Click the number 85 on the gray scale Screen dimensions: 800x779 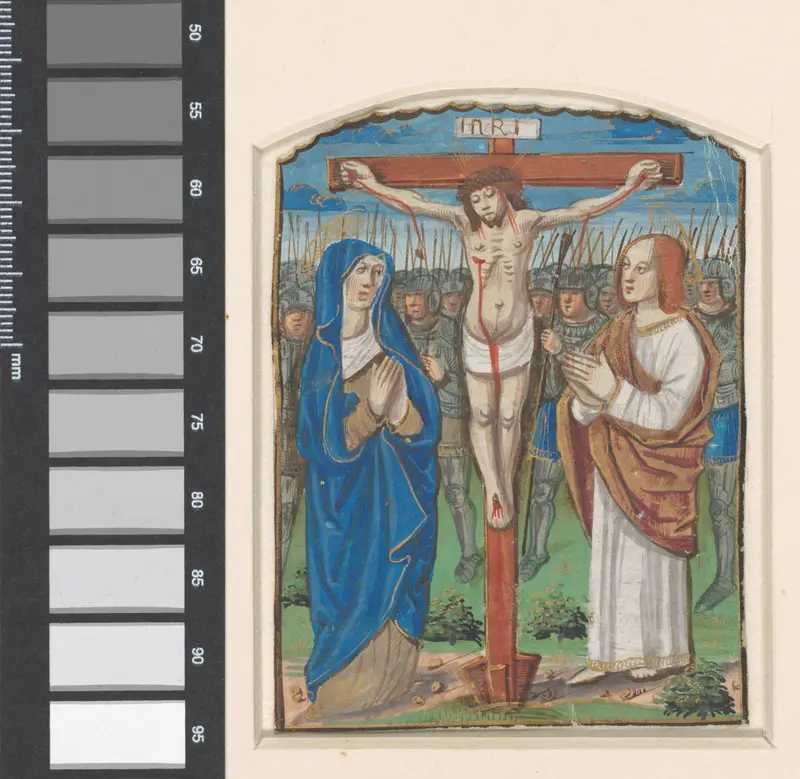point(197,579)
